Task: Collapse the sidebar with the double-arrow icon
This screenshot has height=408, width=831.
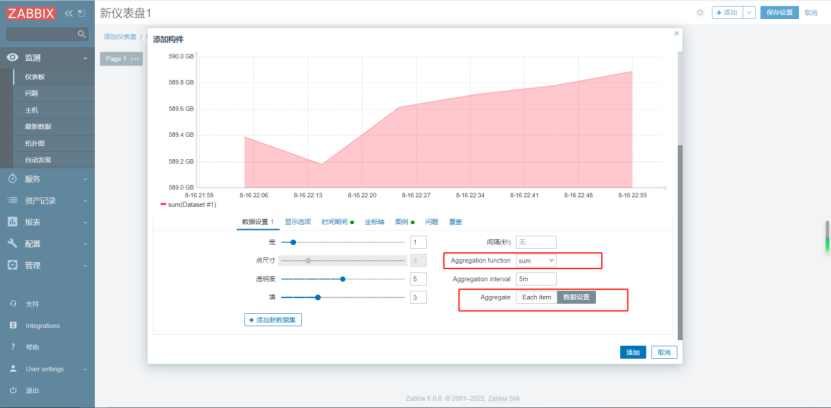Action: [x=68, y=14]
